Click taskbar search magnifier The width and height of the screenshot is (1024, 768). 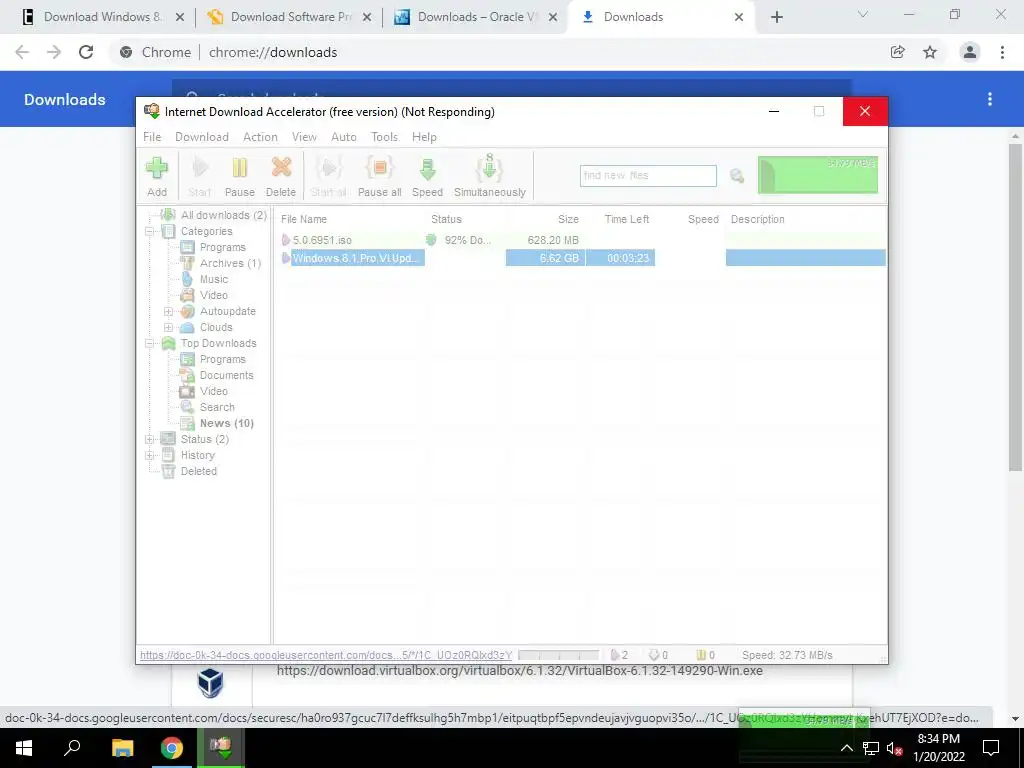click(72, 748)
